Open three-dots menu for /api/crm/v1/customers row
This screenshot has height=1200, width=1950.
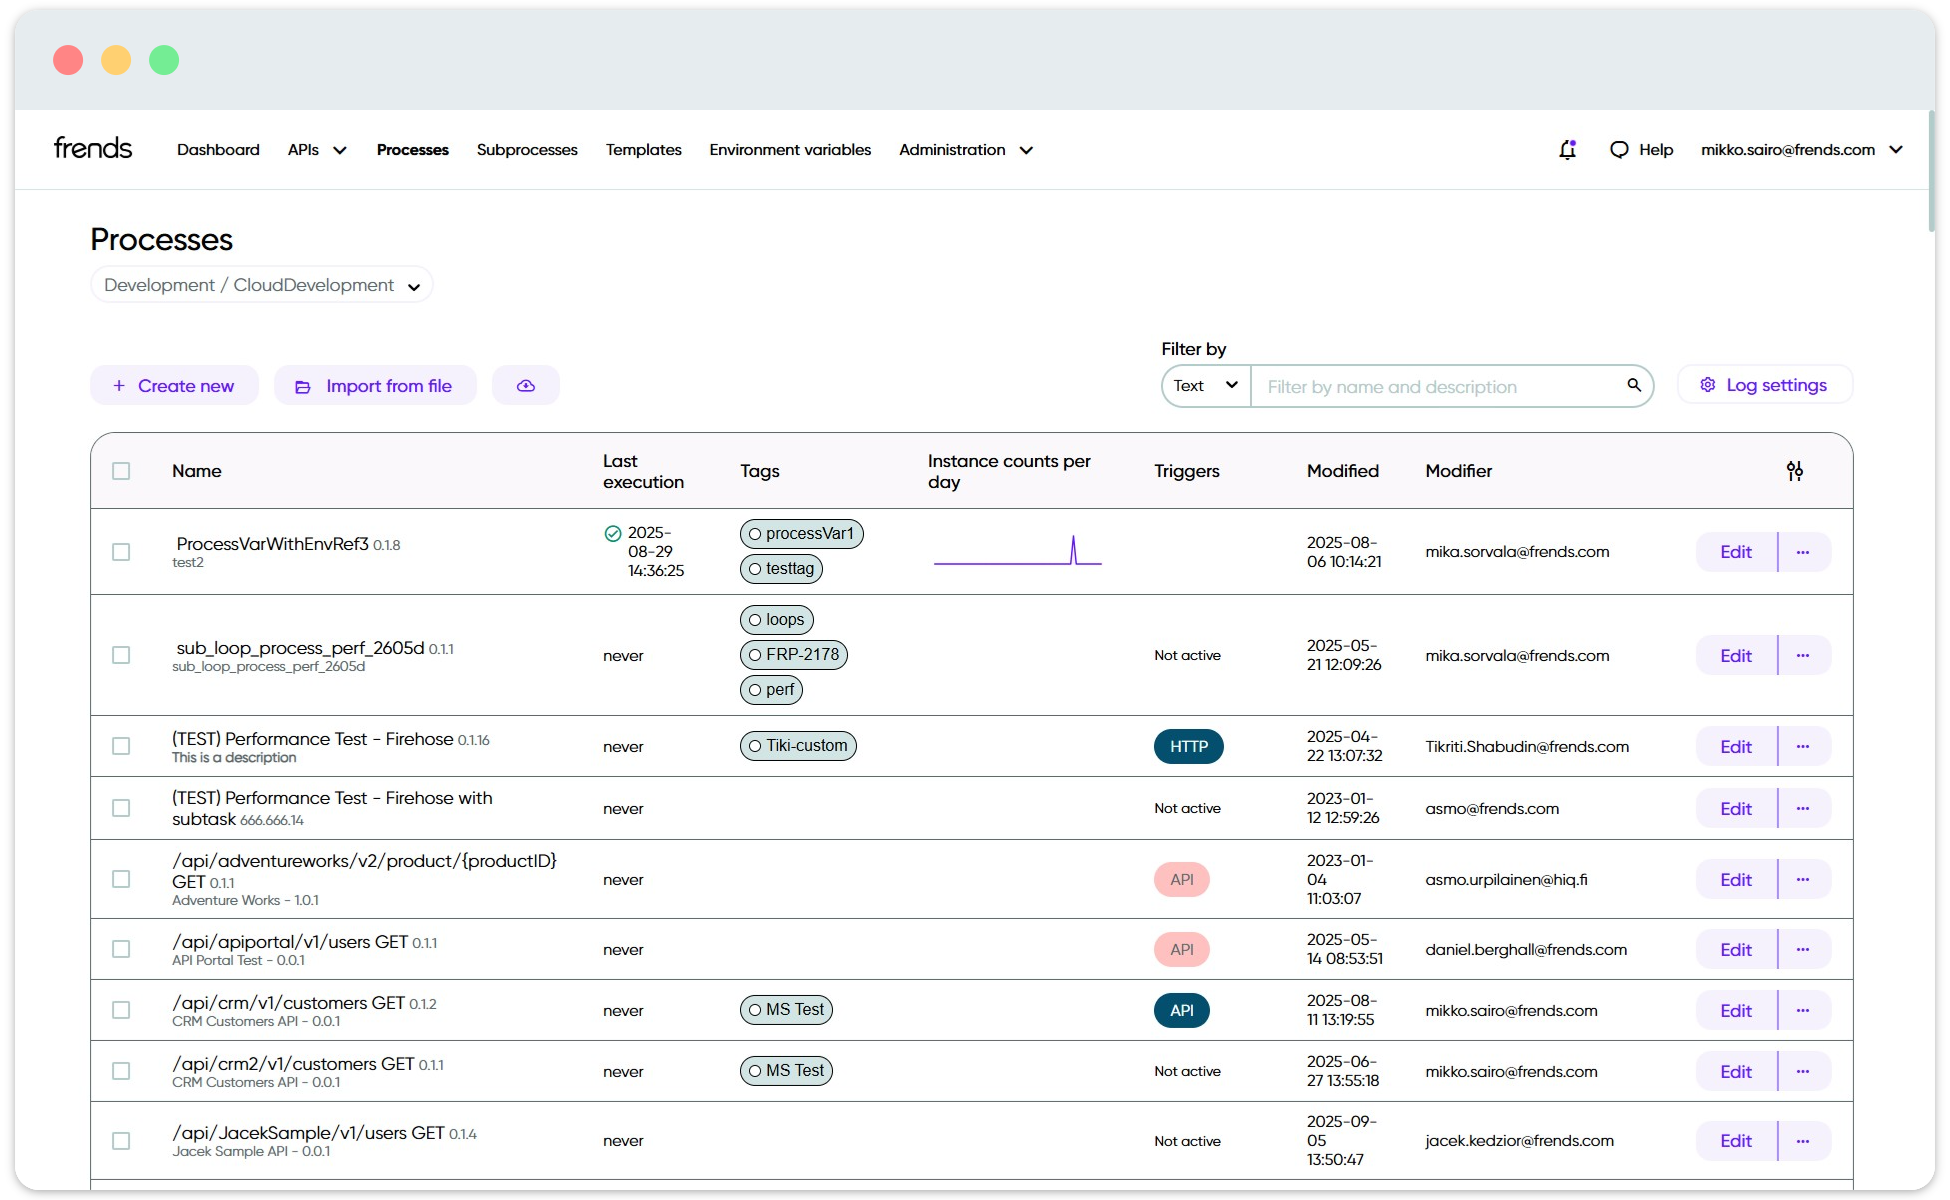[1803, 1010]
